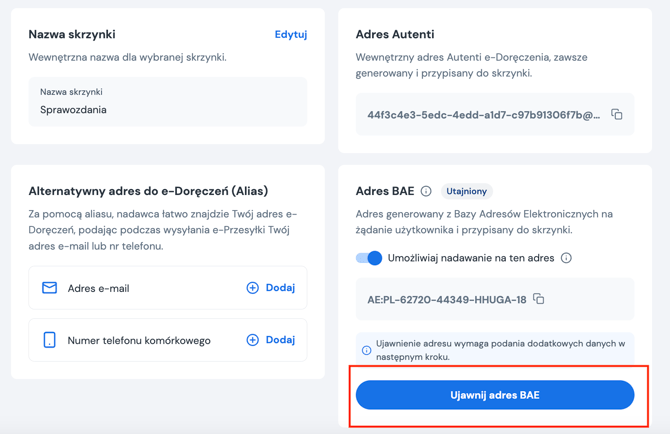
Task: Click info icon in Ujawnienie adresu notice
Action: tap(367, 350)
